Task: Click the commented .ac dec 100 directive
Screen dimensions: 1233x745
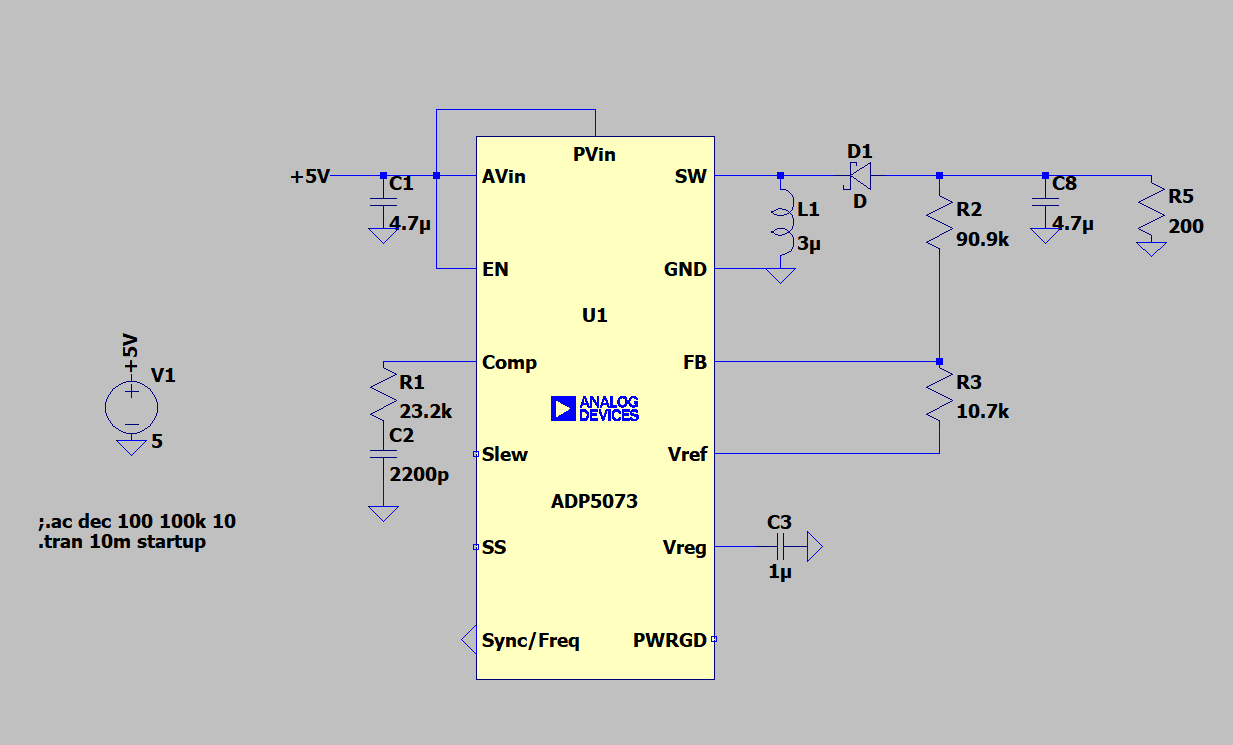Action: coord(137,522)
